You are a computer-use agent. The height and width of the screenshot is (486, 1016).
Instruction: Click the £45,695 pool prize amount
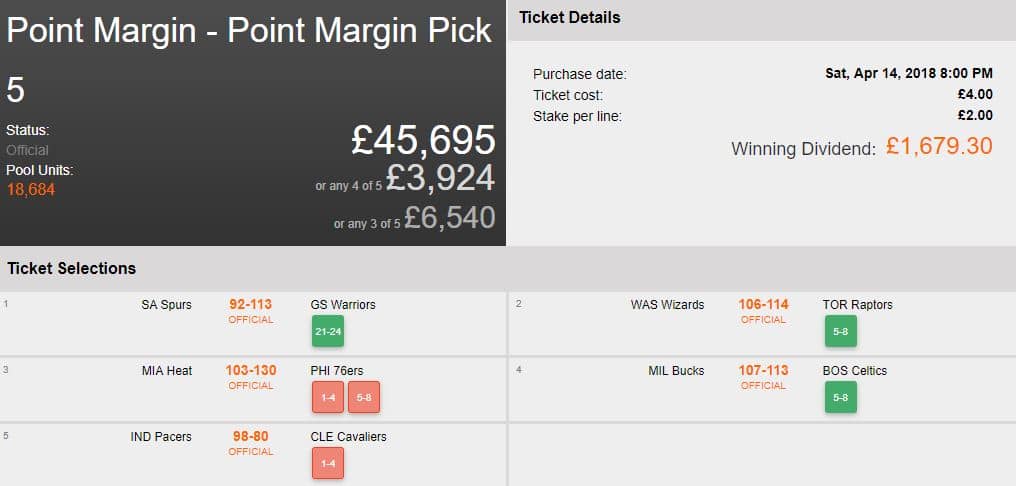[x=423, y=141]
